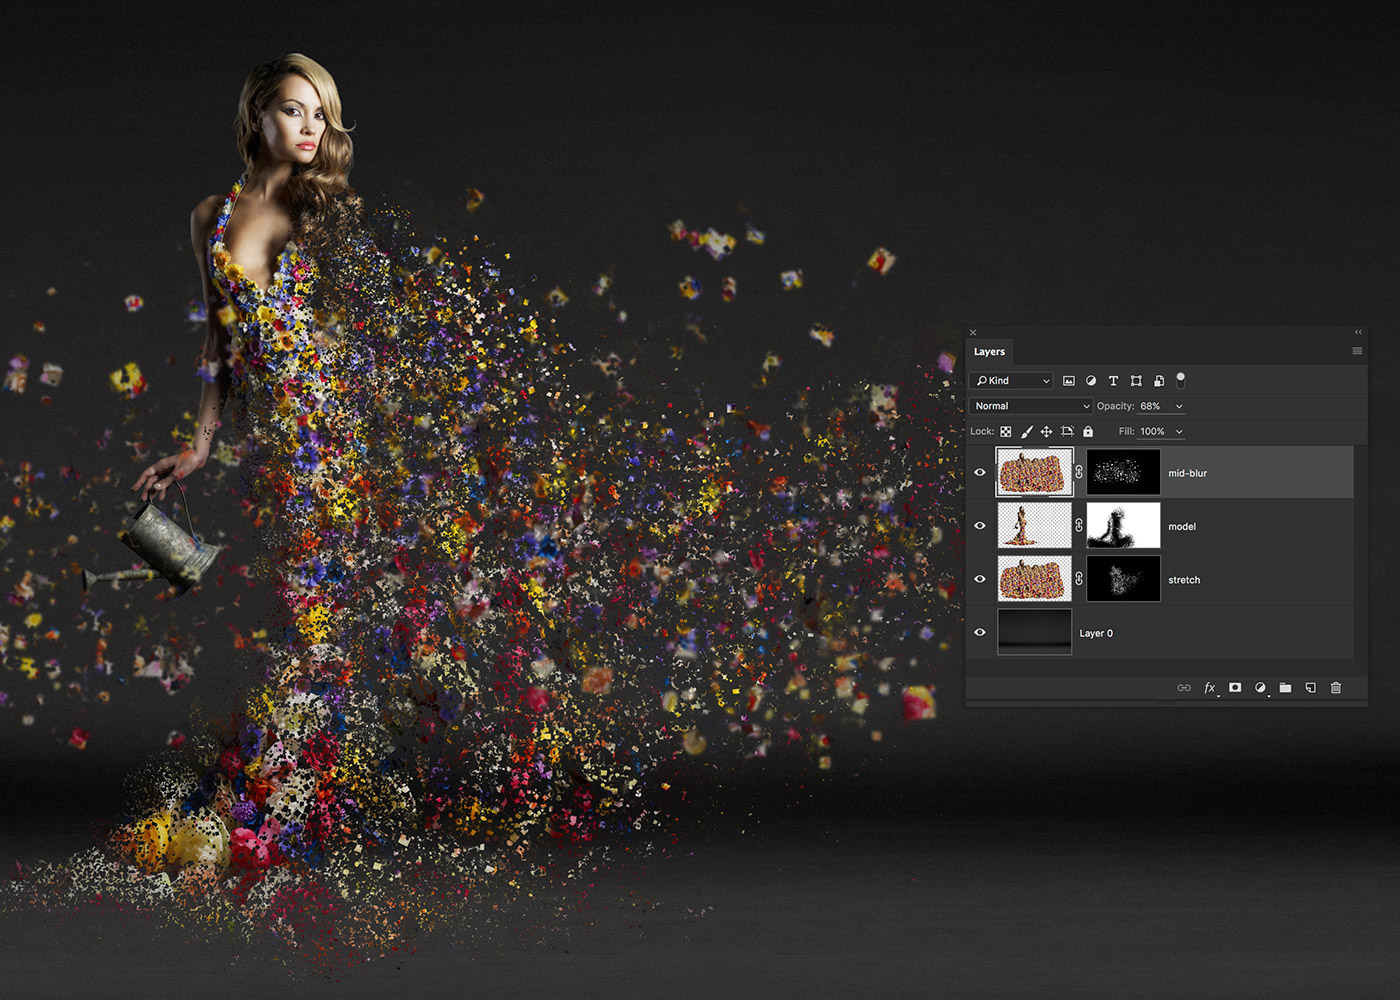Image resolution: width=1400 pixels, height=1000 pixels.
Task: Hide the stretch layer
Action: click(x=980, y=579)
